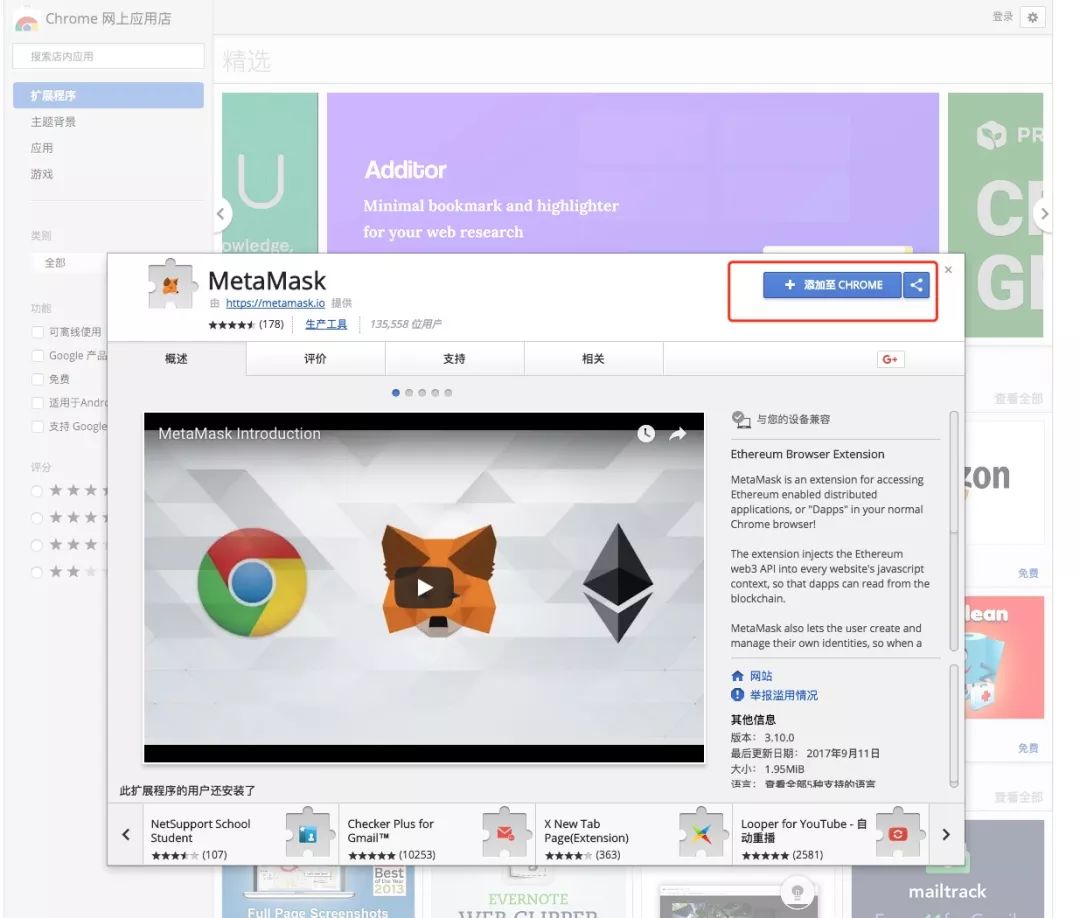Click the 登录 sign-in link
The height and width of the screenshot is (918, 1080).
pyautogui.click(x=1002, y=17)
